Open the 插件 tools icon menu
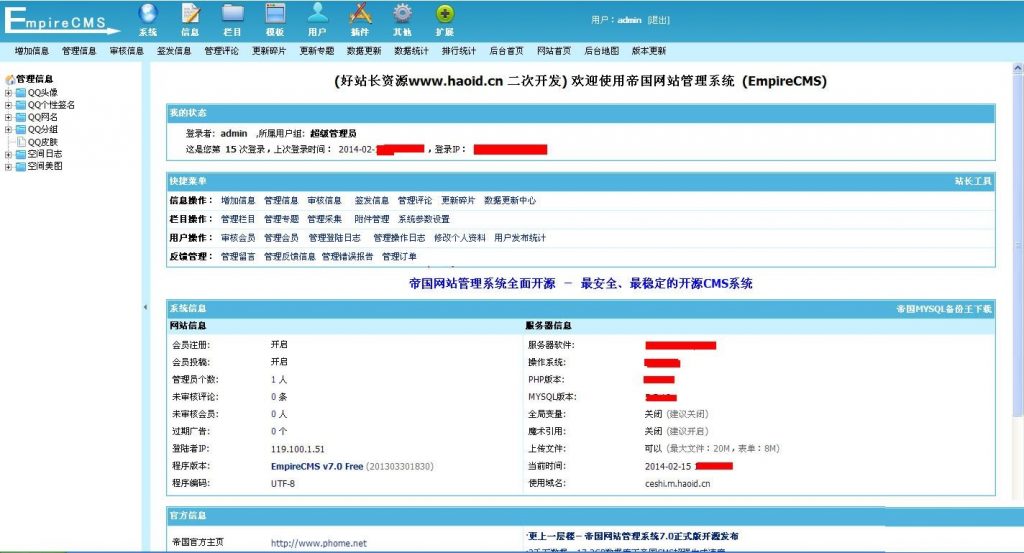 tap(360, 20)
